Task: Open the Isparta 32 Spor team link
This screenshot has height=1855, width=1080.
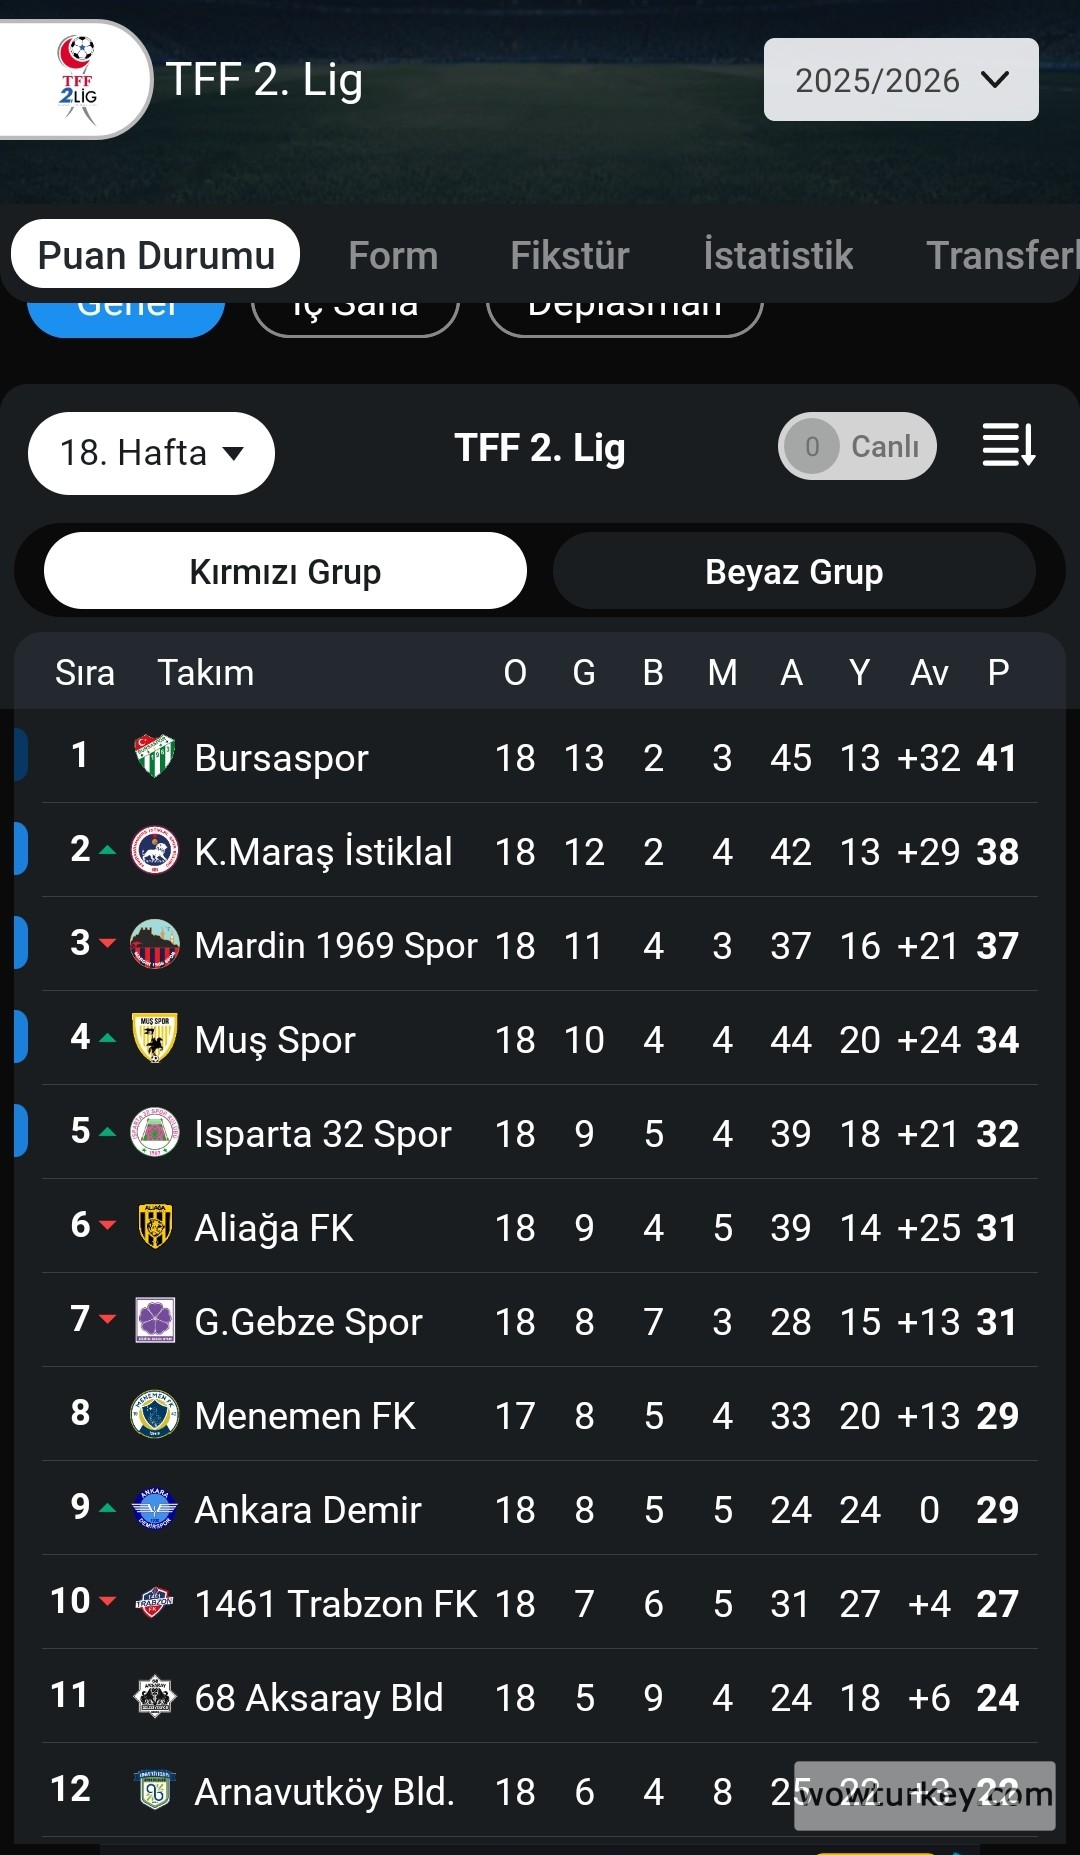Action: pyautogui.click(x=322, y=1134)
